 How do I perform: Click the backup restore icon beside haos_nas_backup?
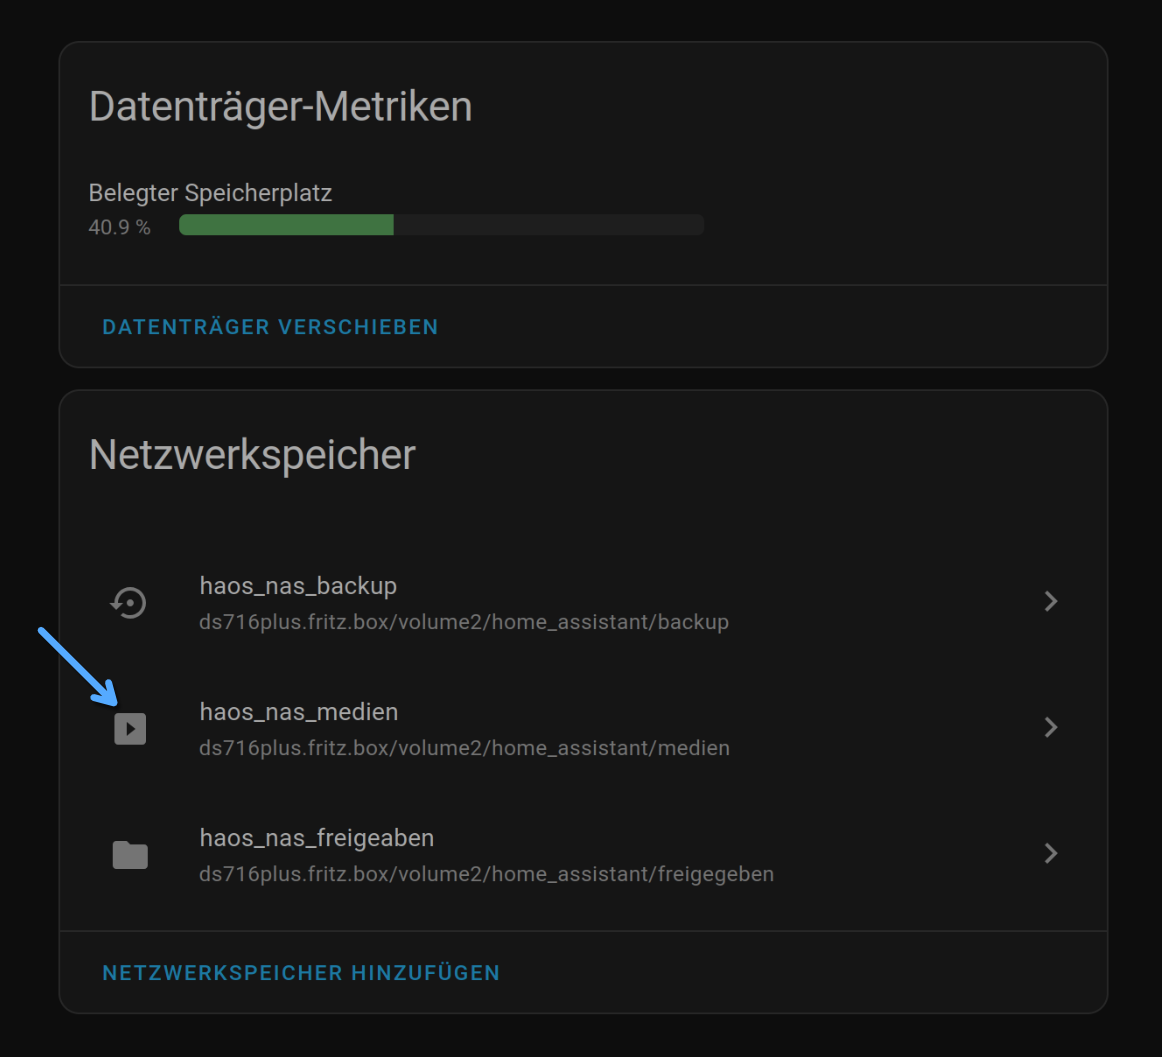click(x=129, y=602)
